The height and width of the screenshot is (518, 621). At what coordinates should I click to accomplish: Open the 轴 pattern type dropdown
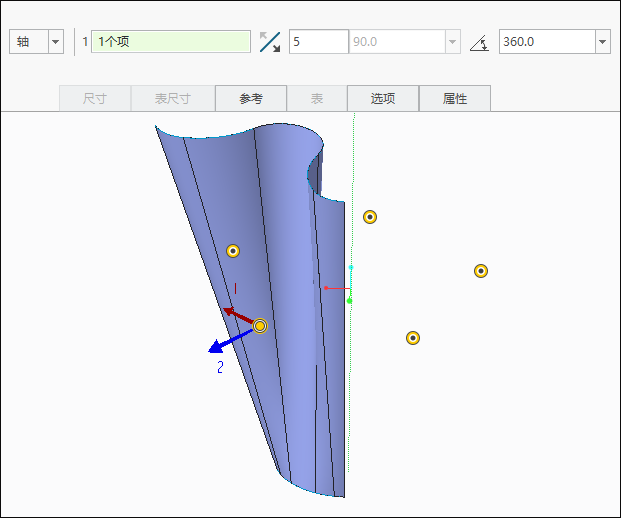(55, 42)
